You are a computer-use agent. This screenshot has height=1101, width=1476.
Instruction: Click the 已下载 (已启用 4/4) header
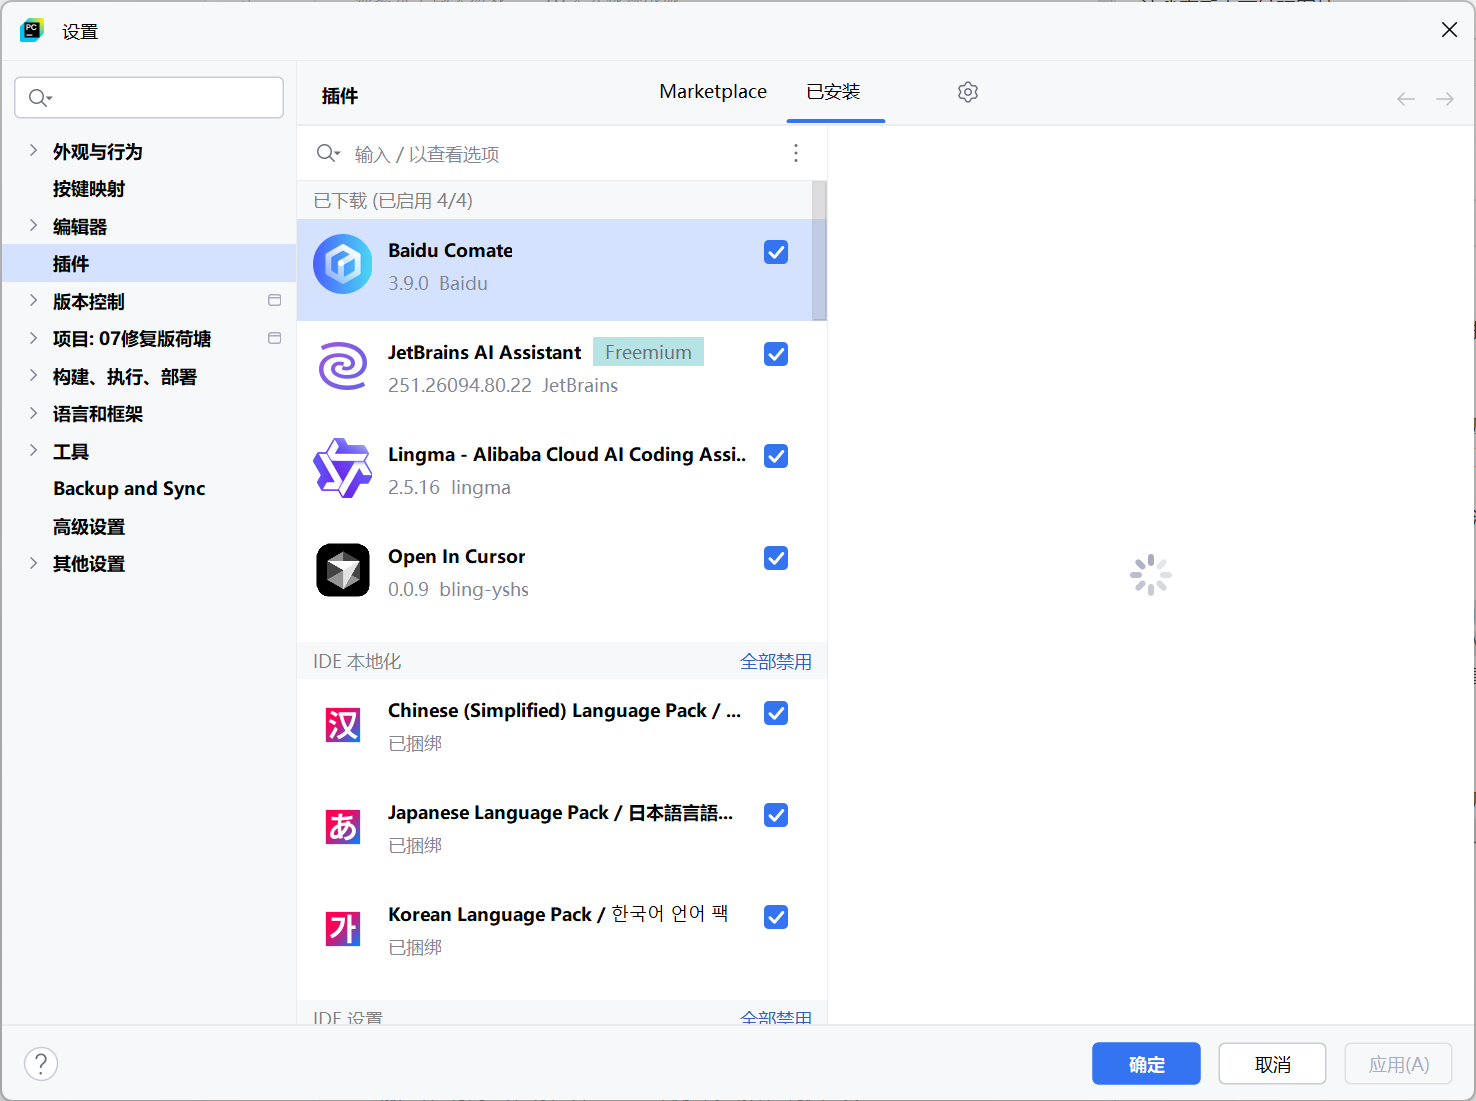pos(393,200)
